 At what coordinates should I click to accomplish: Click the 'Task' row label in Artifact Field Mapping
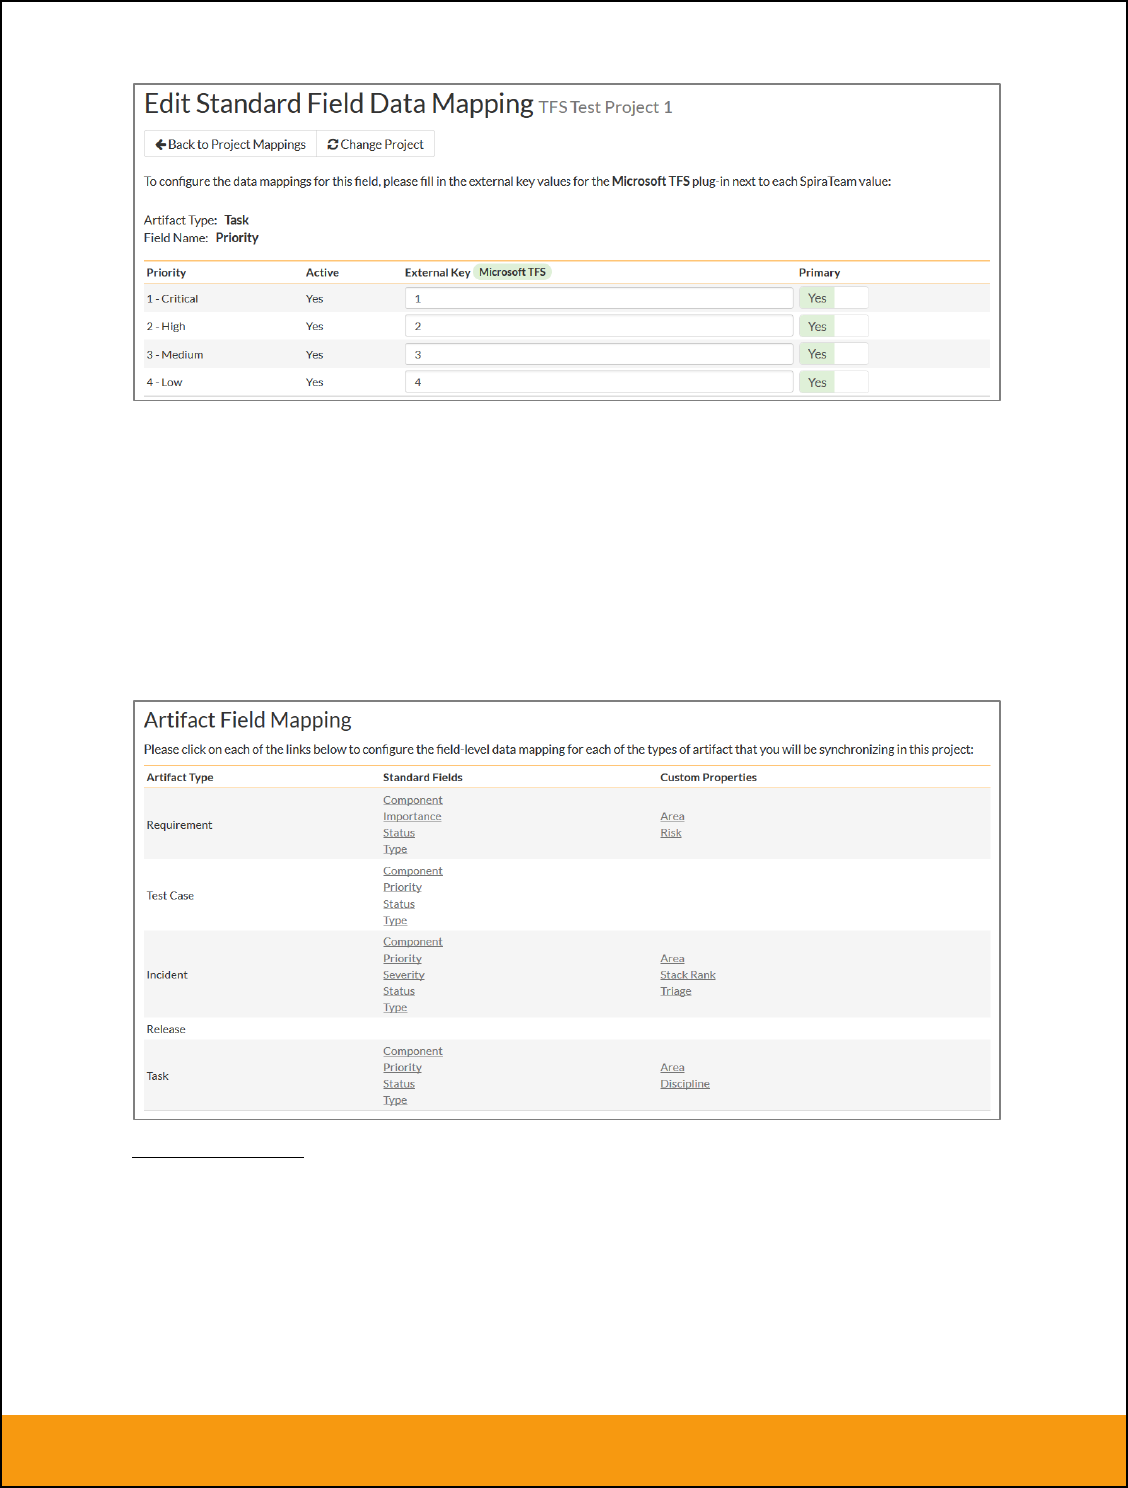(x=158, y=1076)
